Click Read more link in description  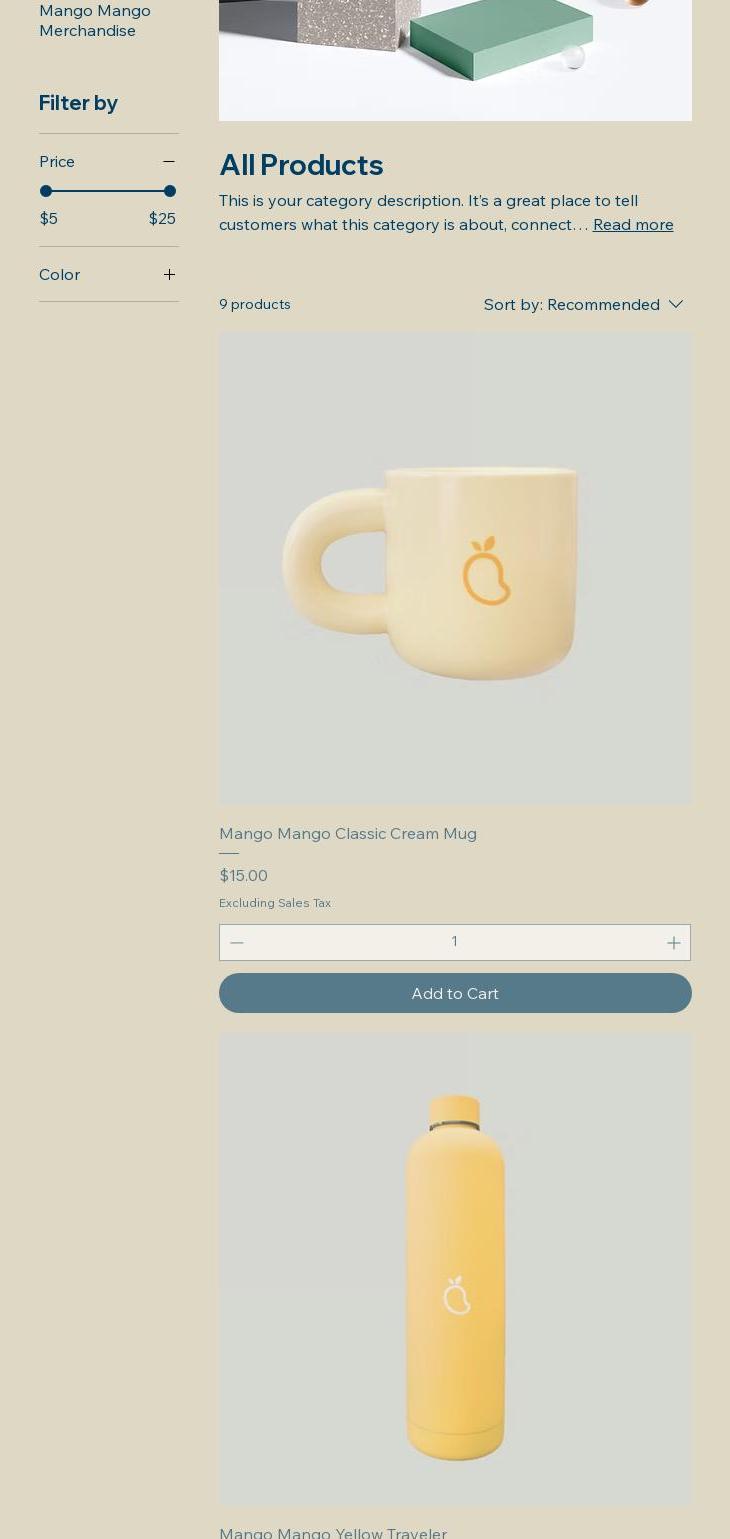tap(633, 225)
